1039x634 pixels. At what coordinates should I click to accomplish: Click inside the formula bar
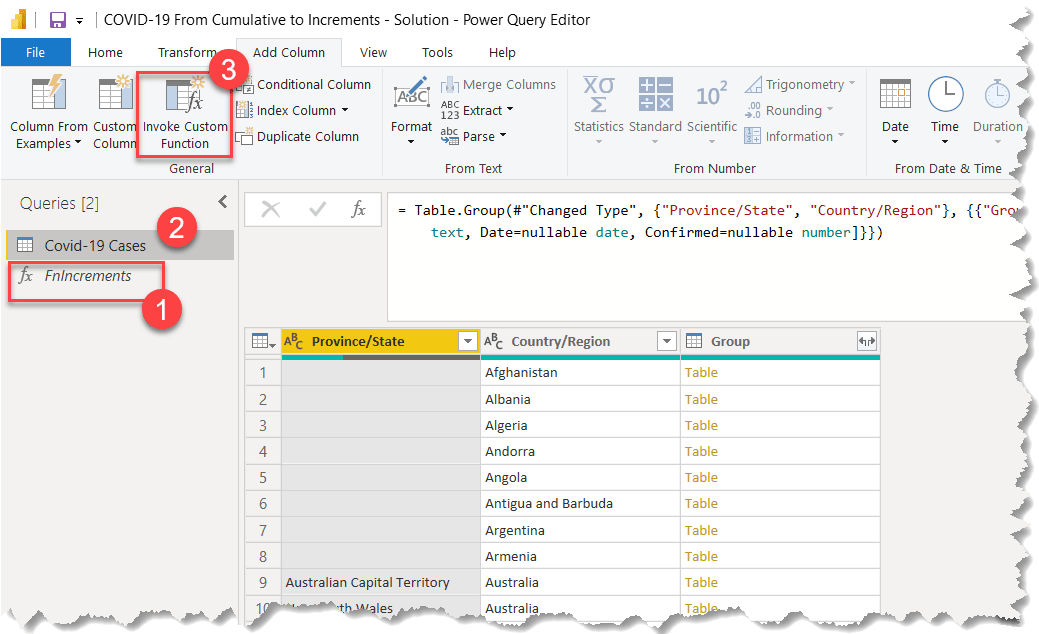(x=702, y=256)
